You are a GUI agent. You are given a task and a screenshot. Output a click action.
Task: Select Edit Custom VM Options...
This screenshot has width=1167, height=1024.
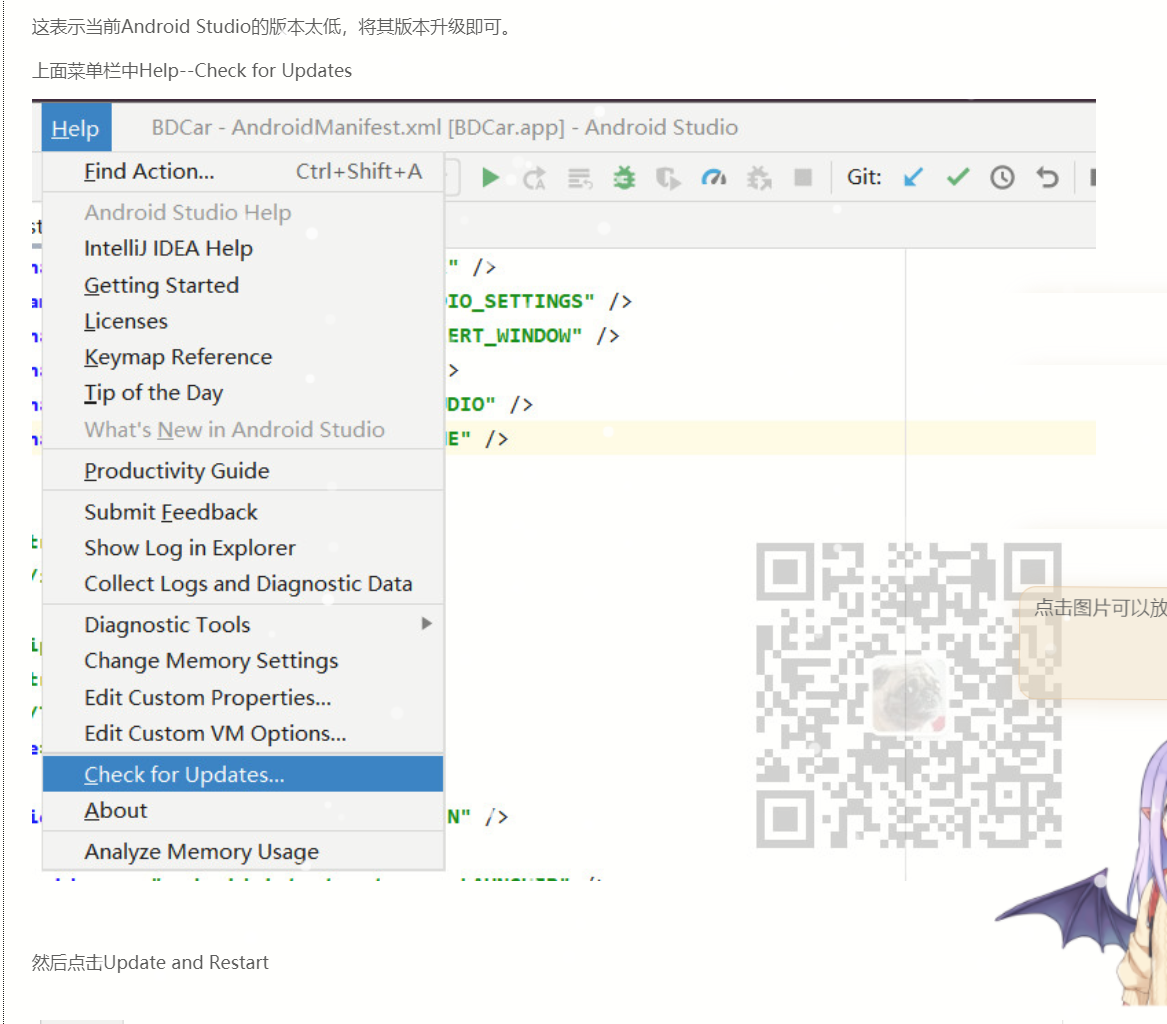pyautogui.click(x=243, y=734)
